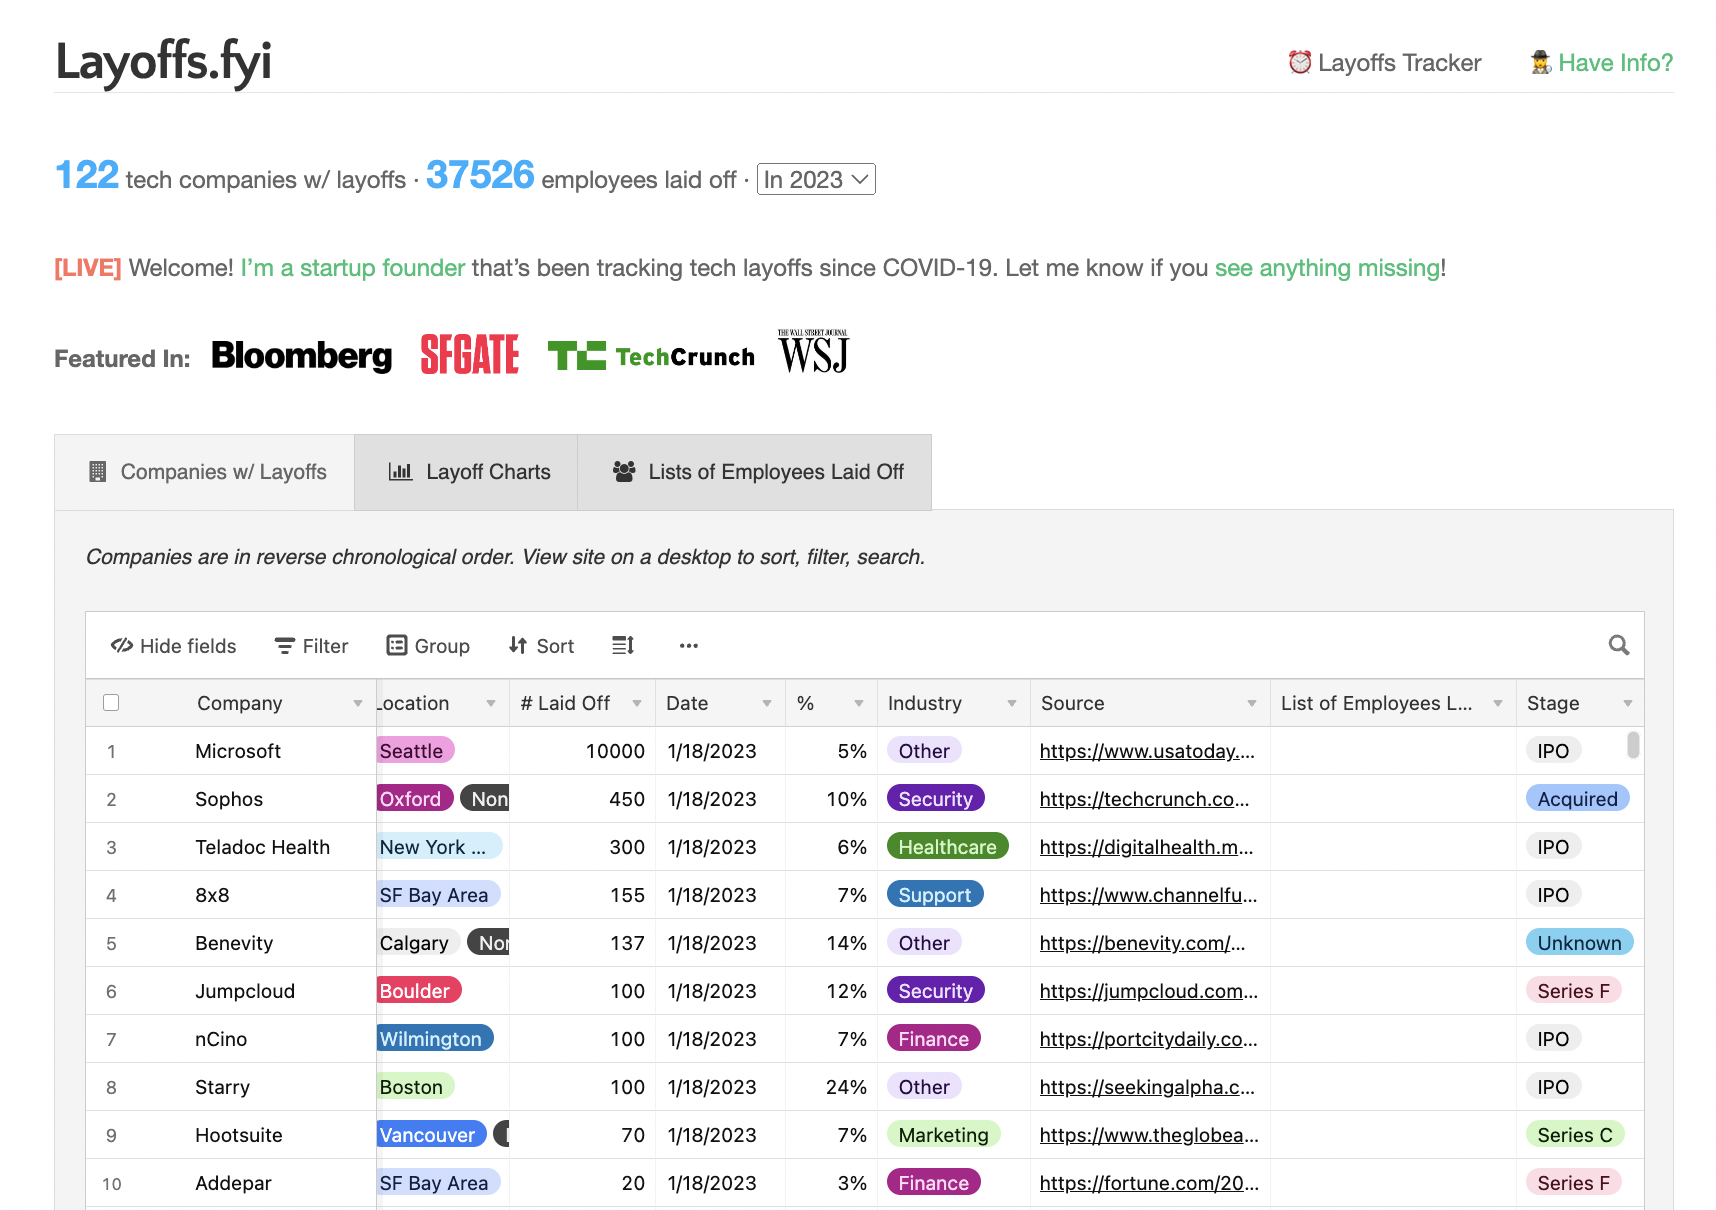Click the Unknown stage tag for Benevity
The image size is (1716, 1210).
[1580, 943]
